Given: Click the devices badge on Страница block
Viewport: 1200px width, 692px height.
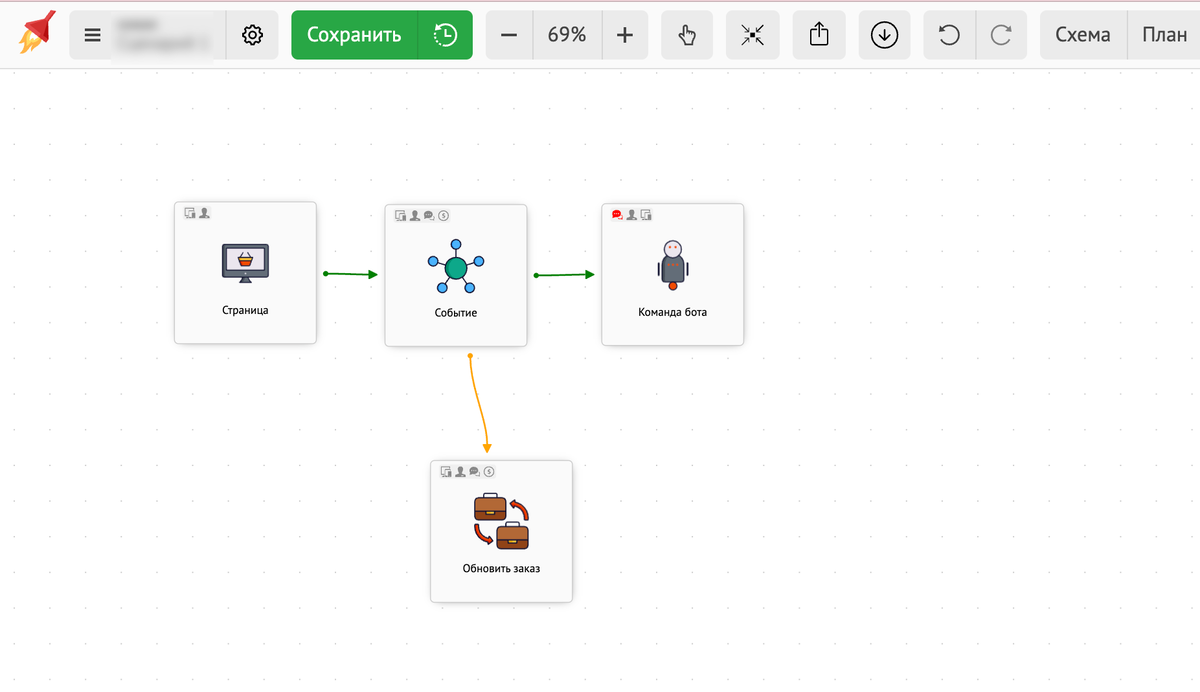Looking at the screenshot, I should coord(191,212).
